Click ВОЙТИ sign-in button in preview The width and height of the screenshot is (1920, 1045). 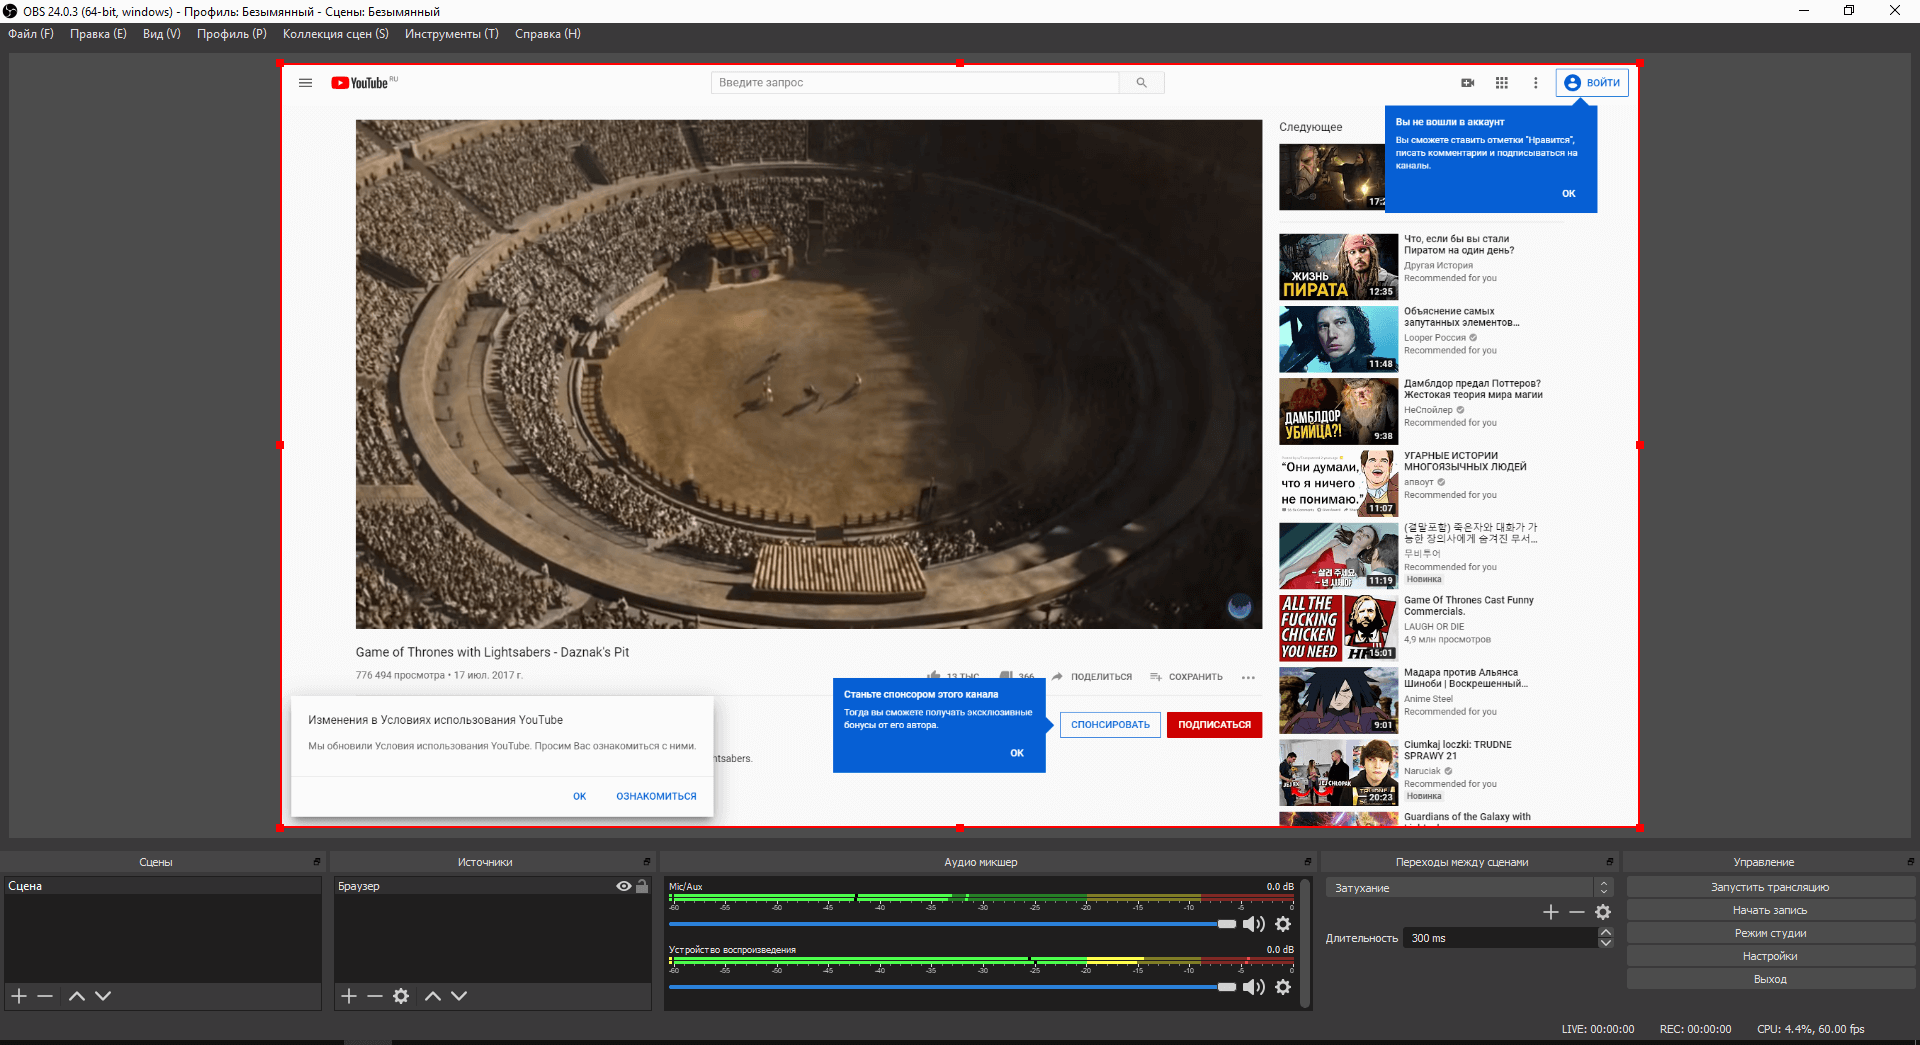tap(1592, 83)
